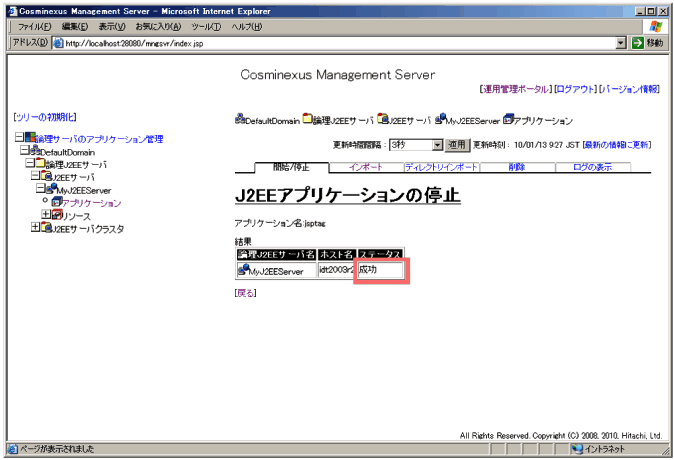The height and width of the screenshot is (460, 674).
Task: Click the J2EEサーバ folder icon in the tree
Action: pyautogui.click(x=46, y=175)
